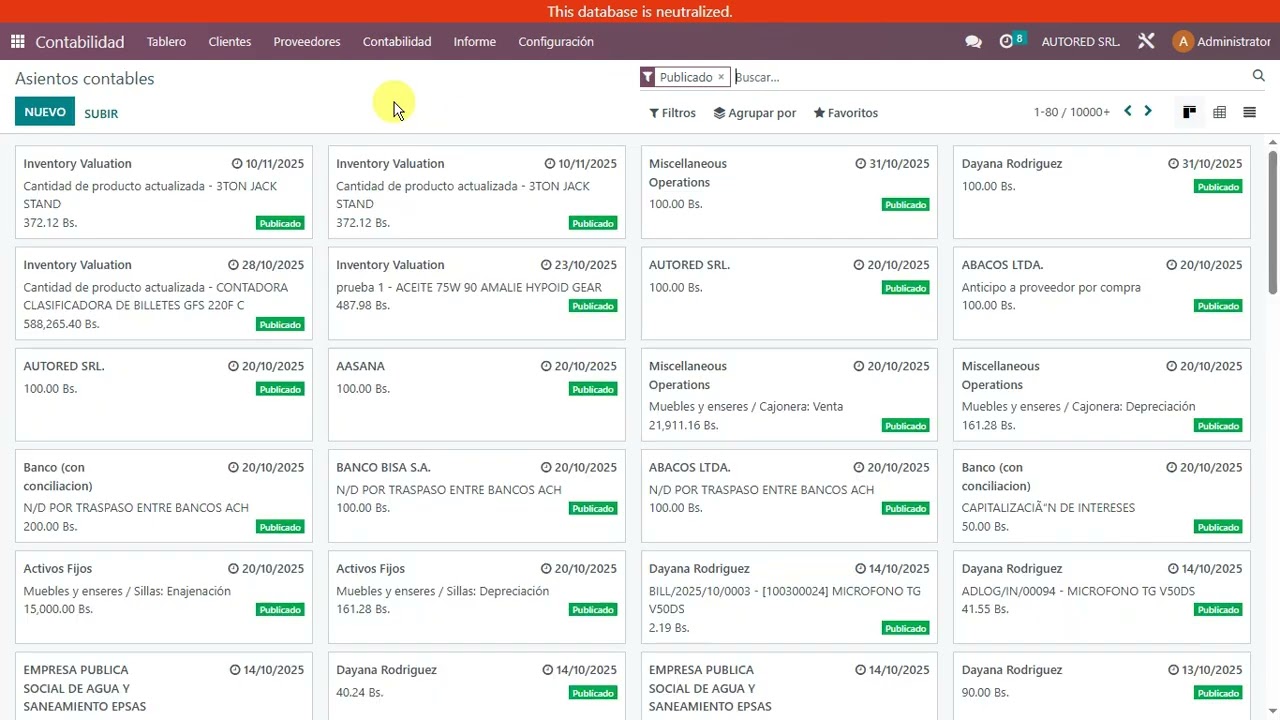
Task: Open the Proveedores menu
Action: [307, 42]
